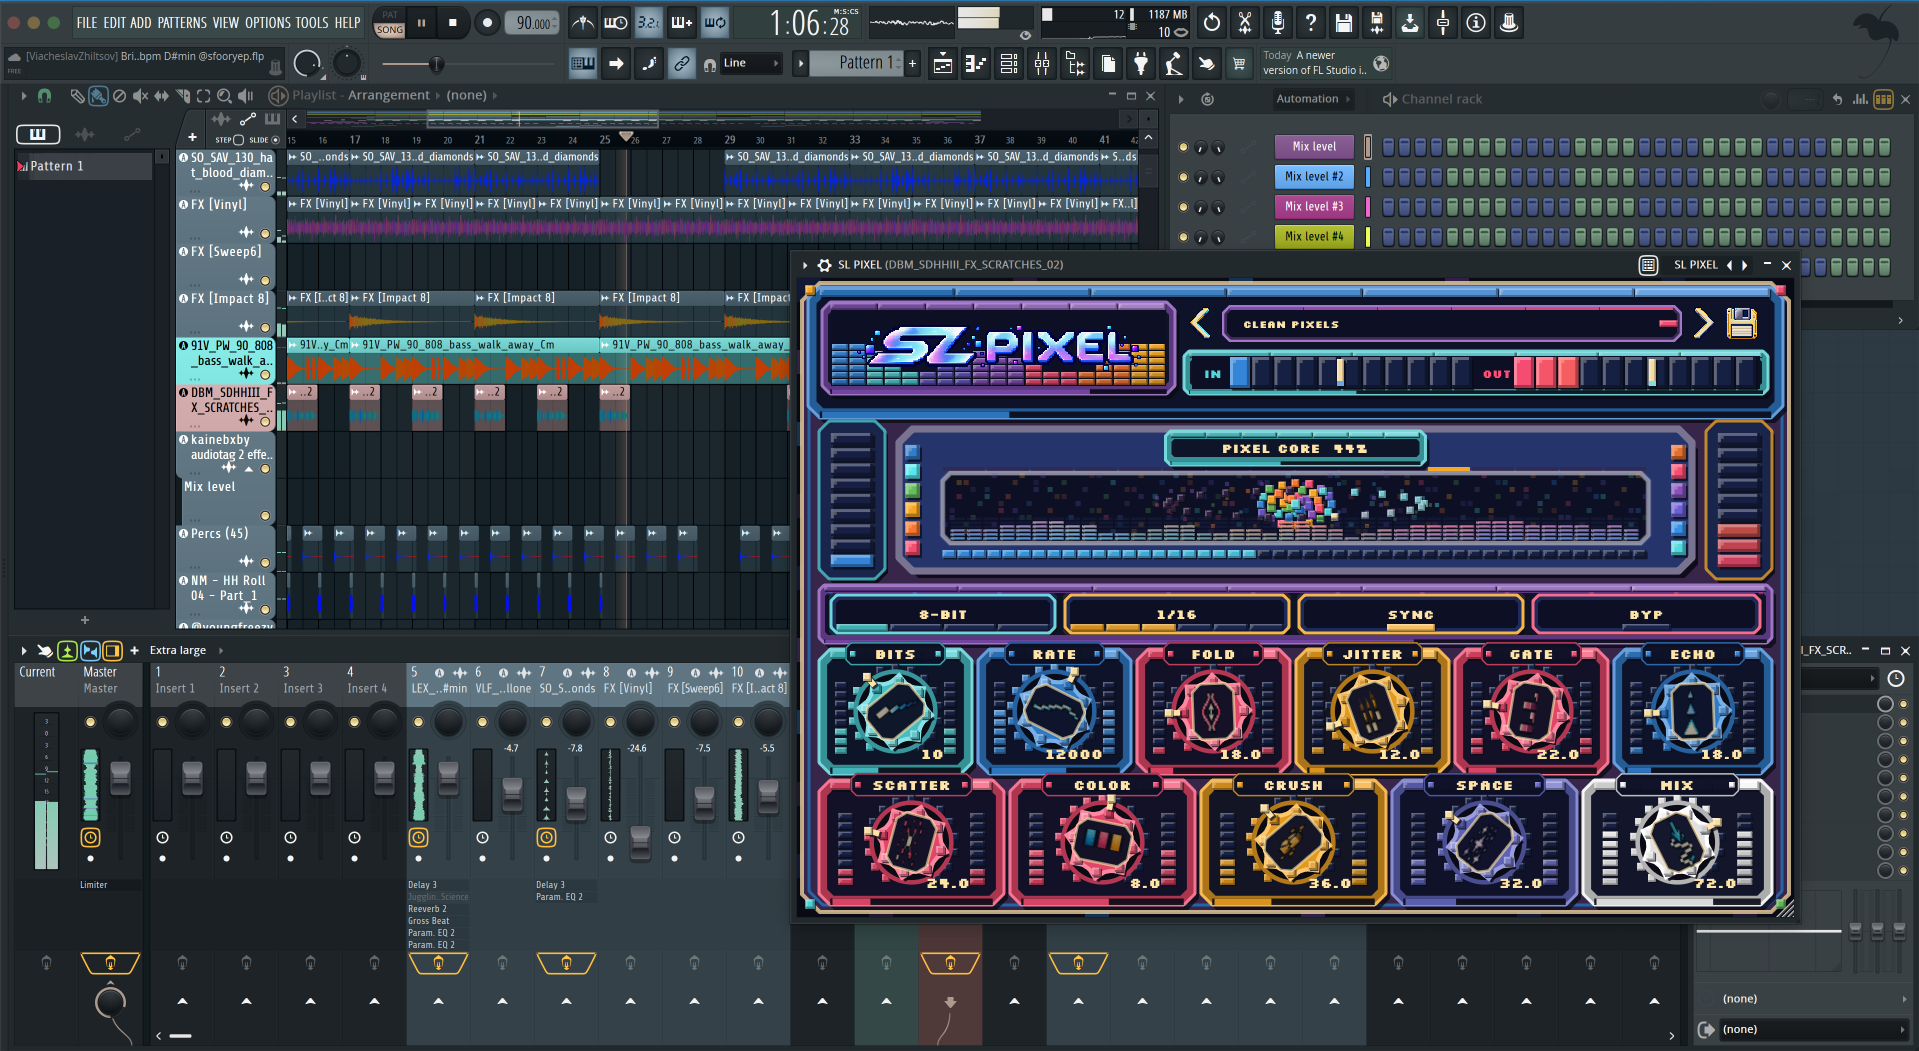Image resolution: width=1919 pixels, height=1051 pixels.
Task: Open the shopping cart content library icon
Action: pos(1239,64)
